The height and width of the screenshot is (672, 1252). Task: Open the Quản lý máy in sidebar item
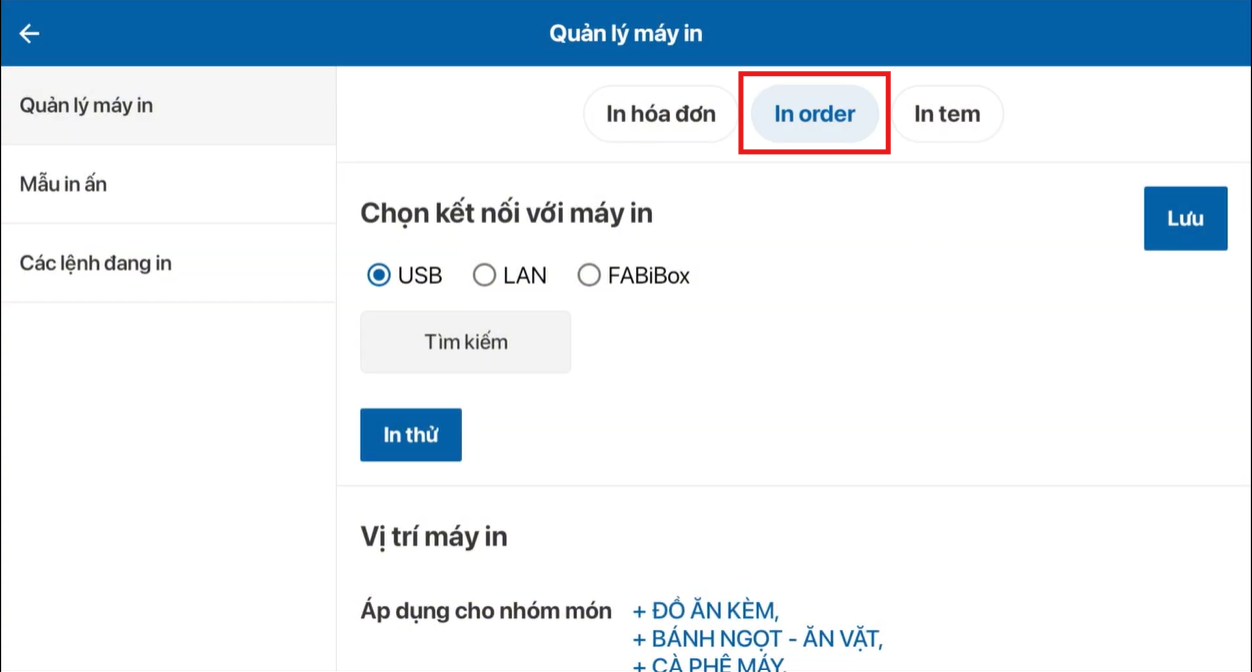pyautogui.click(x=86, y=105)
